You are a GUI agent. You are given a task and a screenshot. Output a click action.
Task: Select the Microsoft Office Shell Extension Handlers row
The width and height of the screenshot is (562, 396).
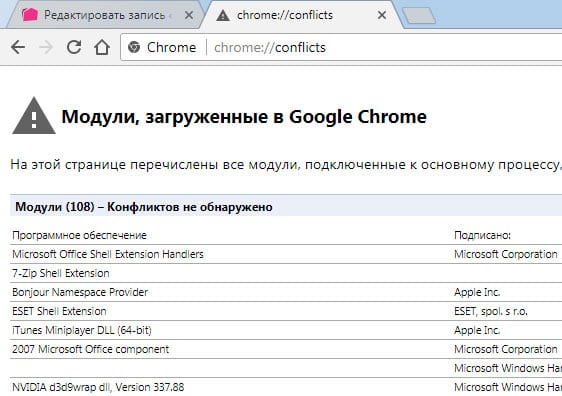point(286,254)
